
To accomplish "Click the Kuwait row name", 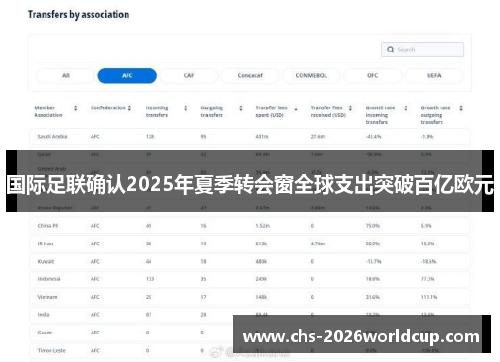I will [x=46, y=261].
